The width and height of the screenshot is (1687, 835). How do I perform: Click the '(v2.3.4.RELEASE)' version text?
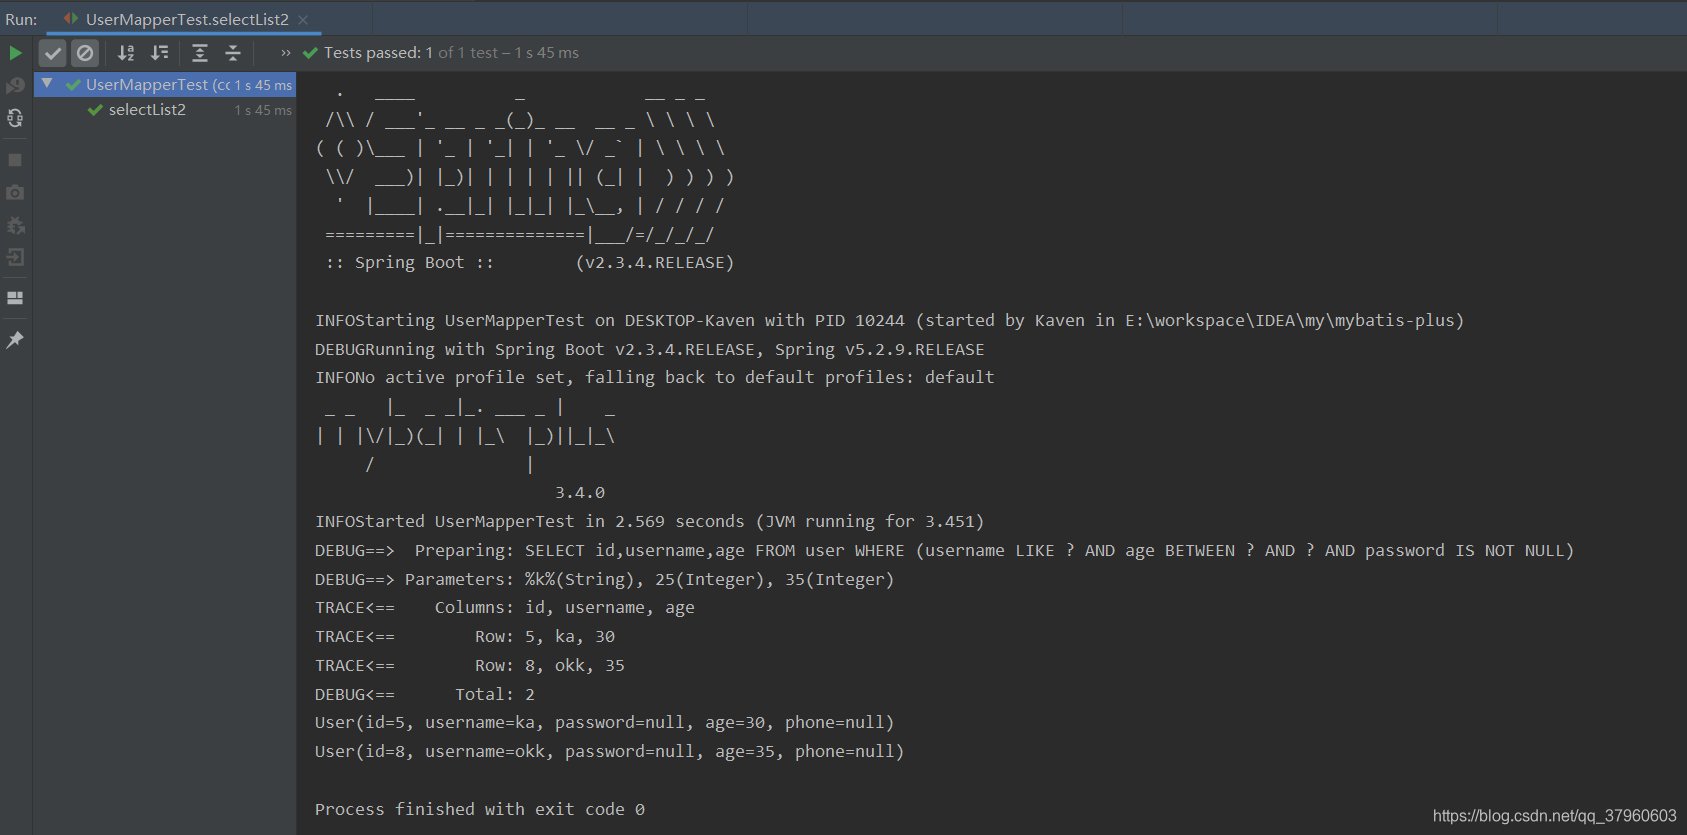[x=655, y=263]
